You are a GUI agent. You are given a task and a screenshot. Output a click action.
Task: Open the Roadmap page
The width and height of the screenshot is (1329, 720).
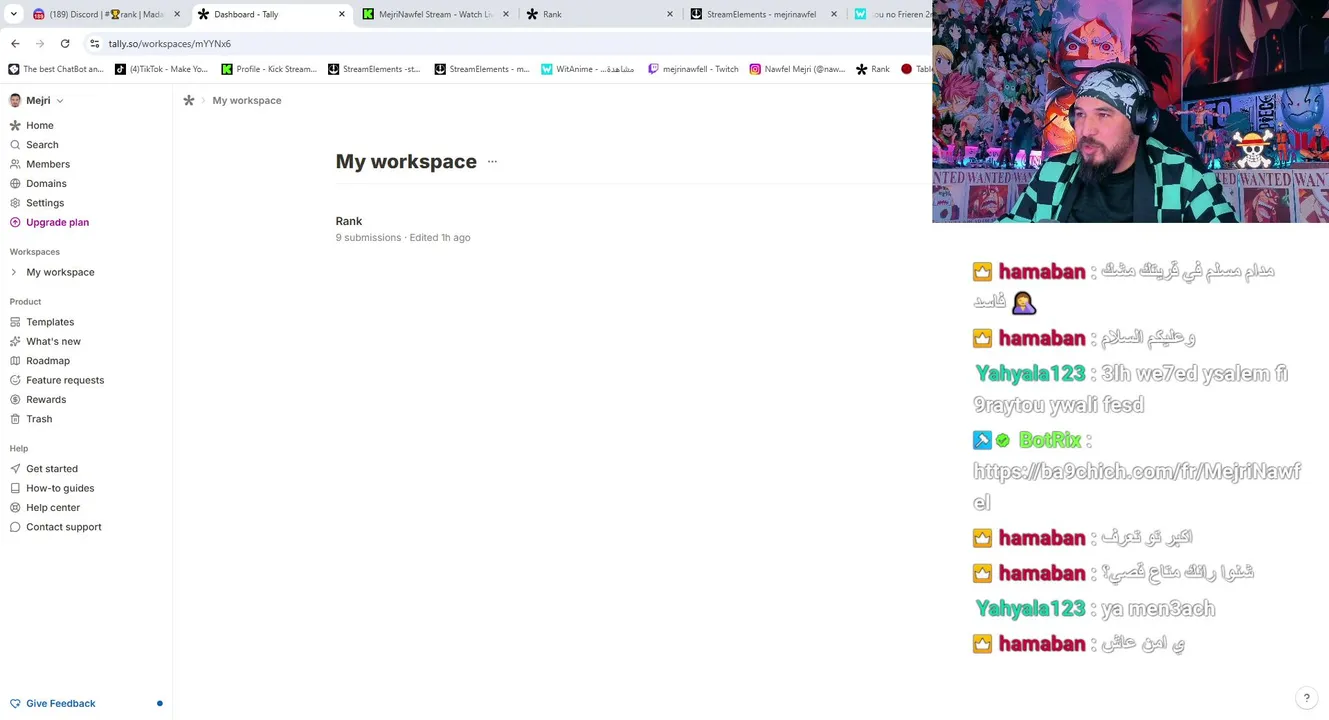[48, 361]
